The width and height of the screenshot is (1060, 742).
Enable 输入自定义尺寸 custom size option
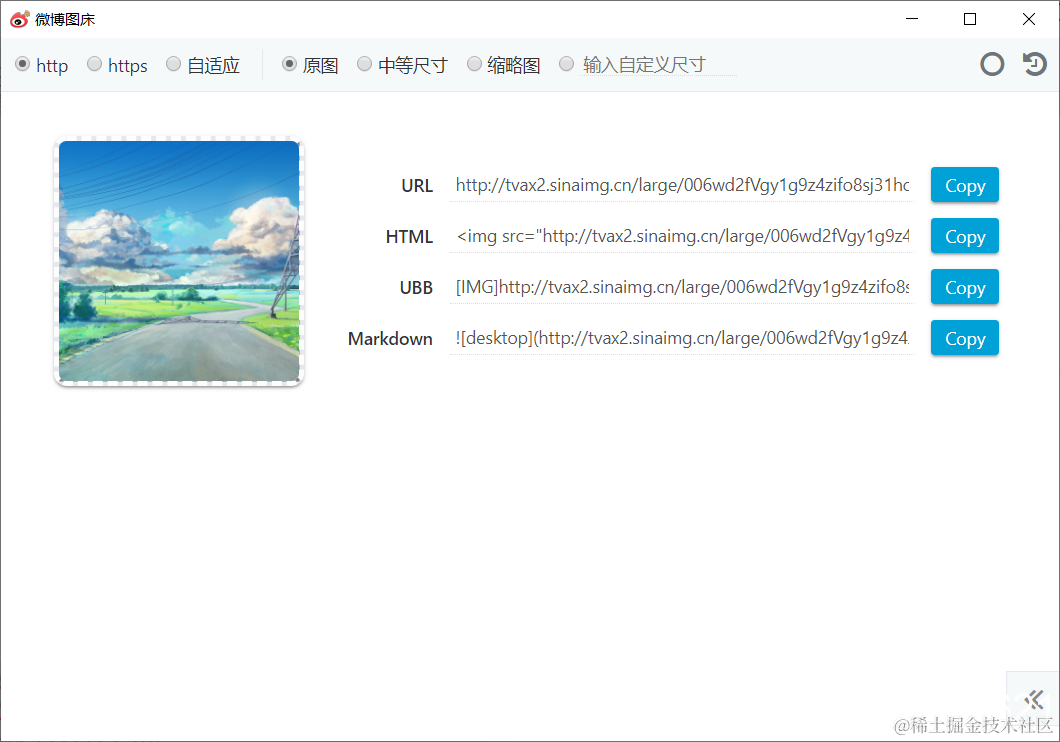tap(566, 64)
